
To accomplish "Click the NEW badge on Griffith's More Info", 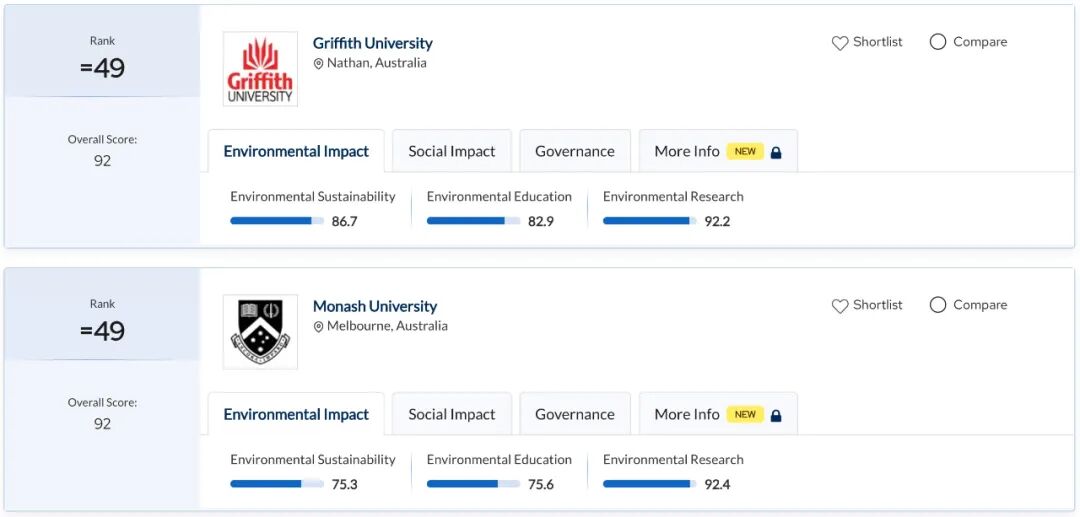I will (745, 152).
